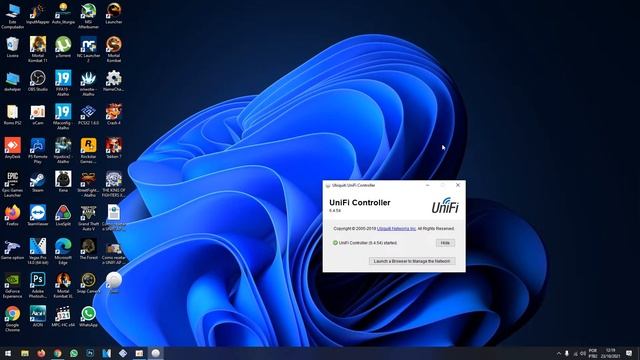Click the Launch a Browser to Manage the Network button
Screen dimensions: 640x360
(412, 261)
